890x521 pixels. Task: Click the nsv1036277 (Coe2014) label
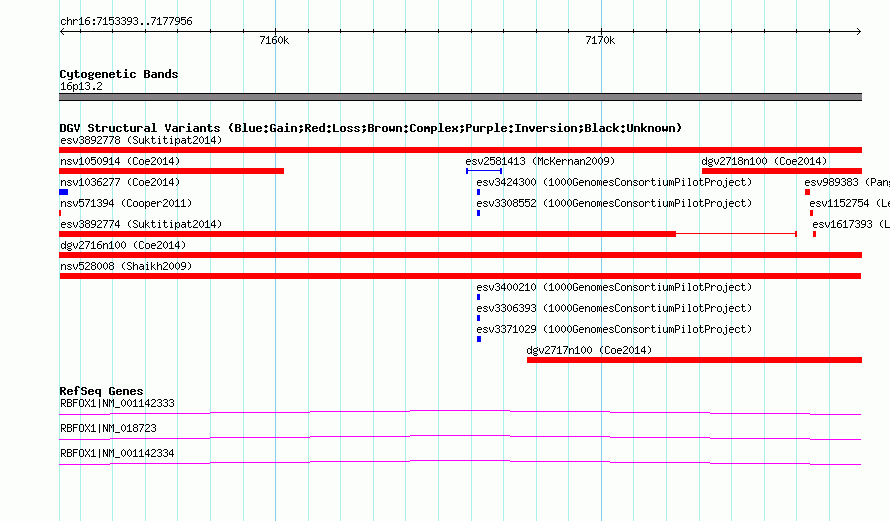(120, 182)
